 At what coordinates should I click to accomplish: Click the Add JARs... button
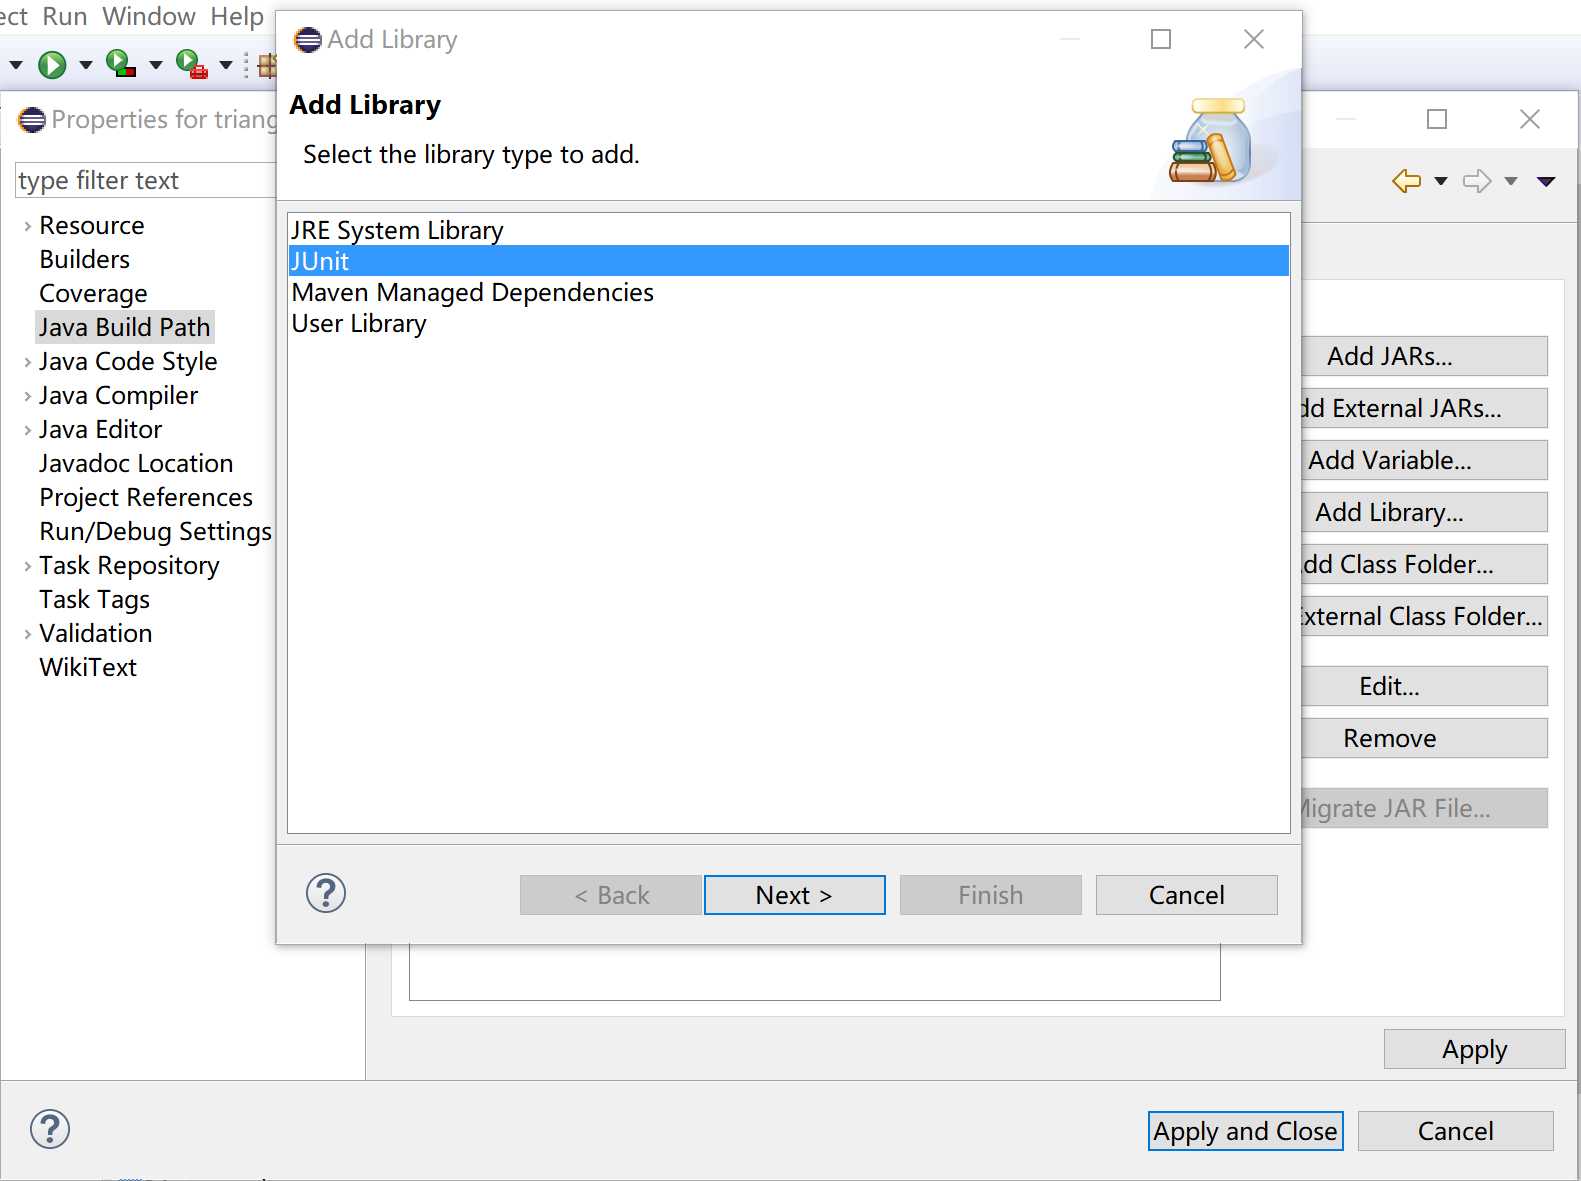coord(1425,356)
